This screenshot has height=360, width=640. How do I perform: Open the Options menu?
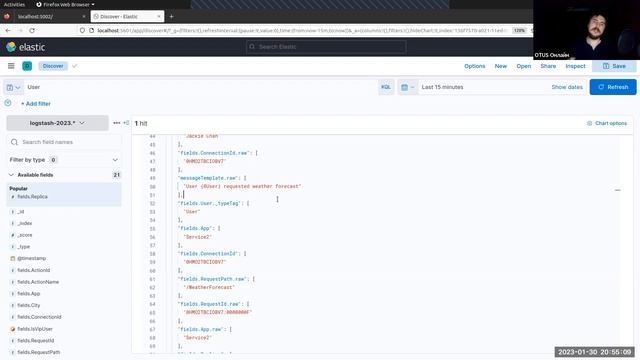(475, 66)
